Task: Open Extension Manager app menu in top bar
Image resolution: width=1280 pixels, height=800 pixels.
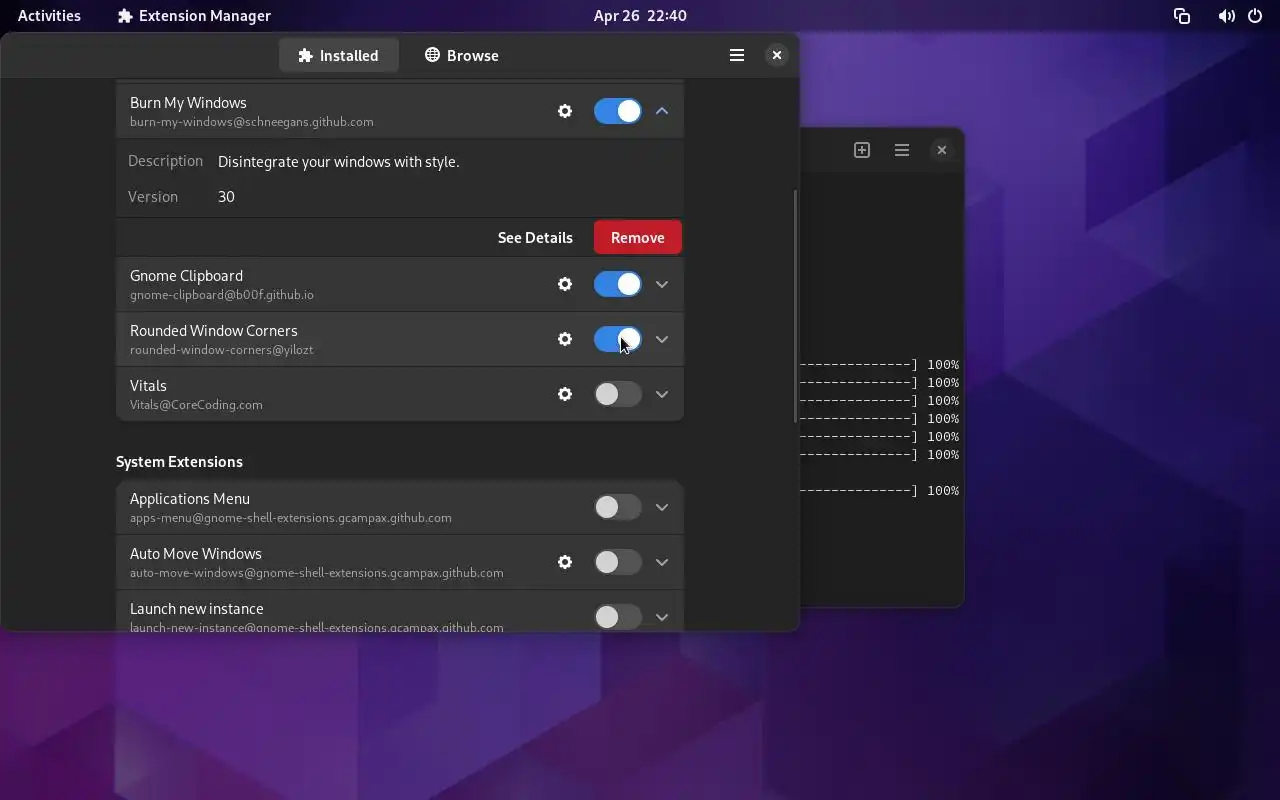Action: point(194,16)
